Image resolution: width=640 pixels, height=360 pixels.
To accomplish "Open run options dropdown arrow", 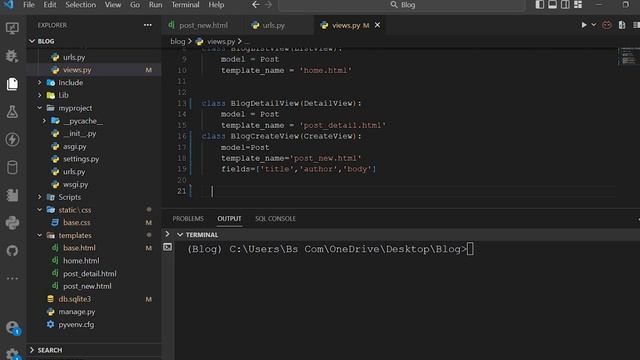I will pyautogui.click(x=594, y=25).
